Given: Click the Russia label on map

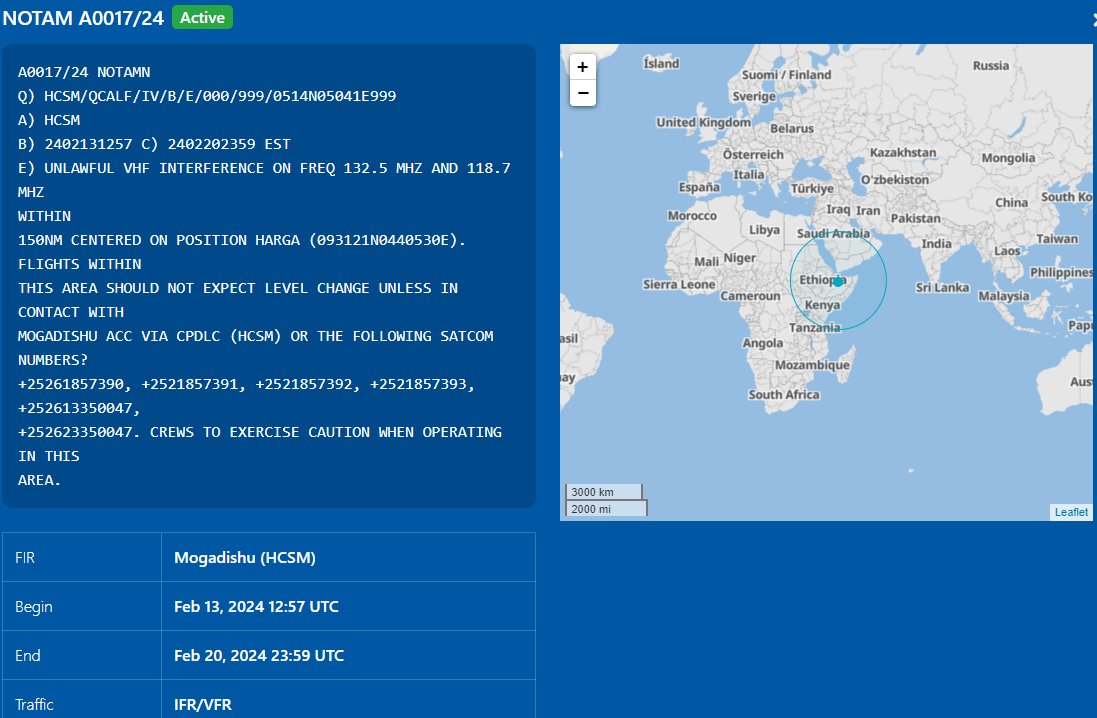Looking at the screenshot, I should (x=991, y=66).
